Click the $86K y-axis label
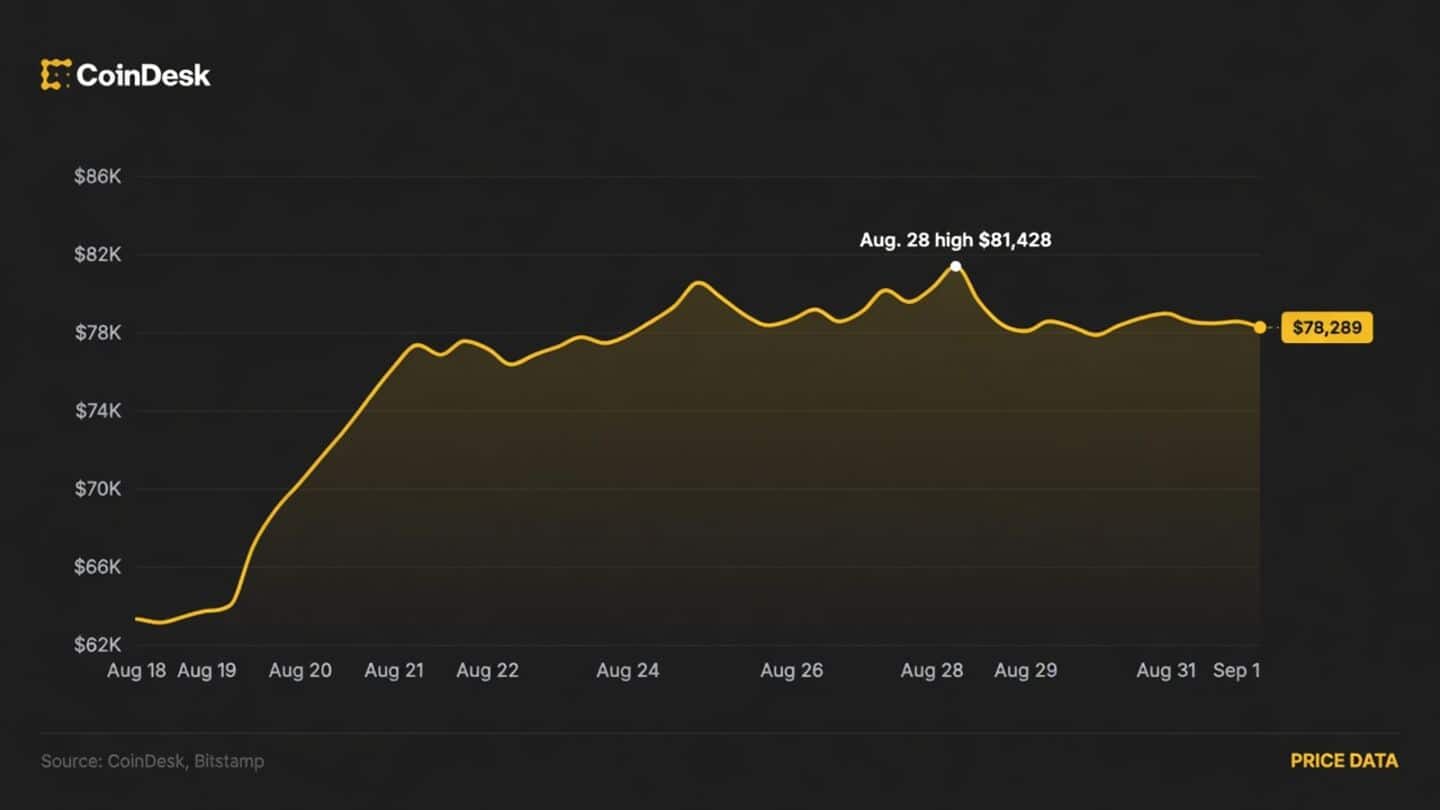 [x=97, y=177]
